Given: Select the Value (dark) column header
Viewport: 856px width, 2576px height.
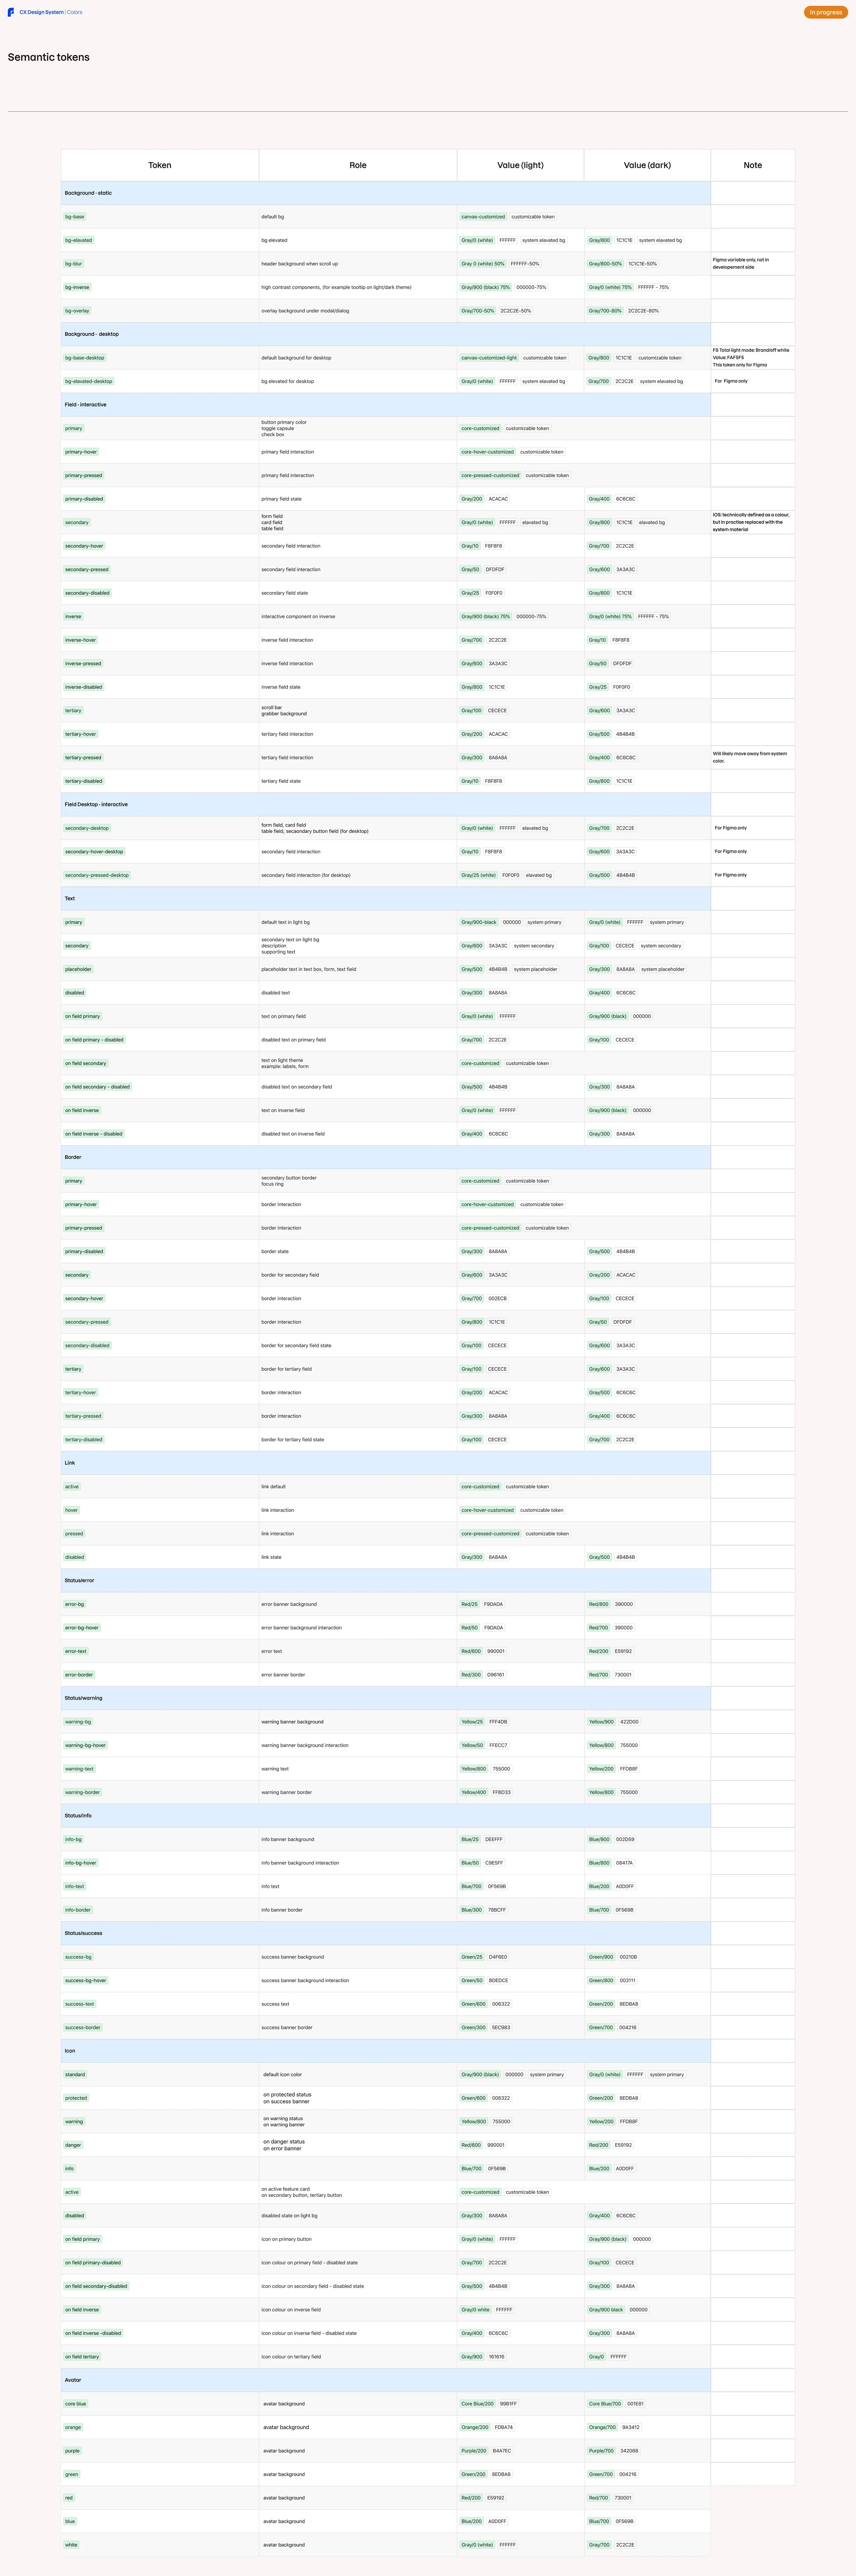Looking at the screenshot, I should [x=647, y=165].
